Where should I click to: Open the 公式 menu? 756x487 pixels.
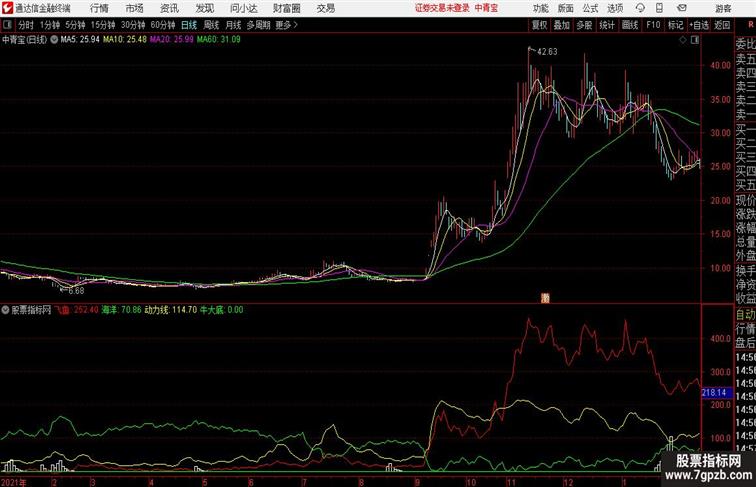[x=590, y=8]
